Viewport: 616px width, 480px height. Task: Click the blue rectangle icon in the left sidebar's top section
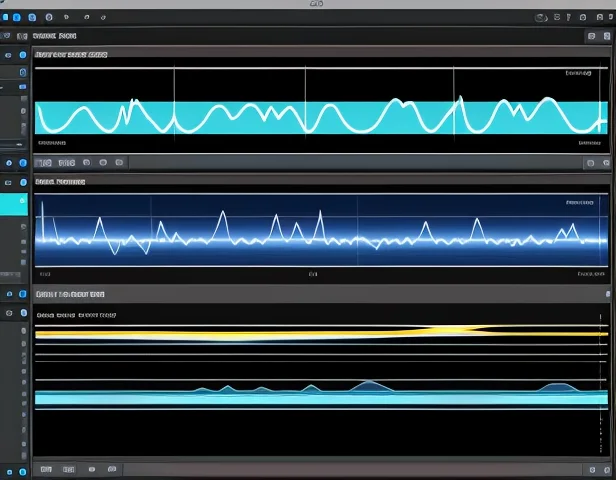click(22, 86)
